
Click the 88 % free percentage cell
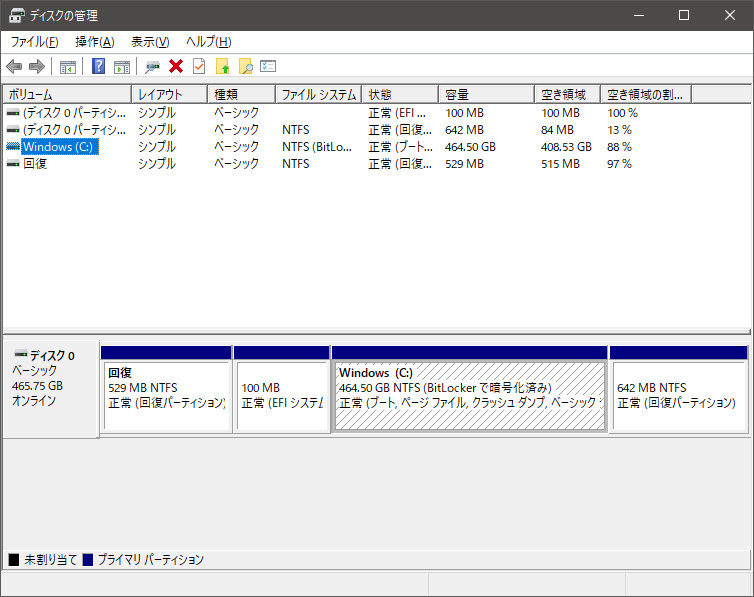click(619, 147)
